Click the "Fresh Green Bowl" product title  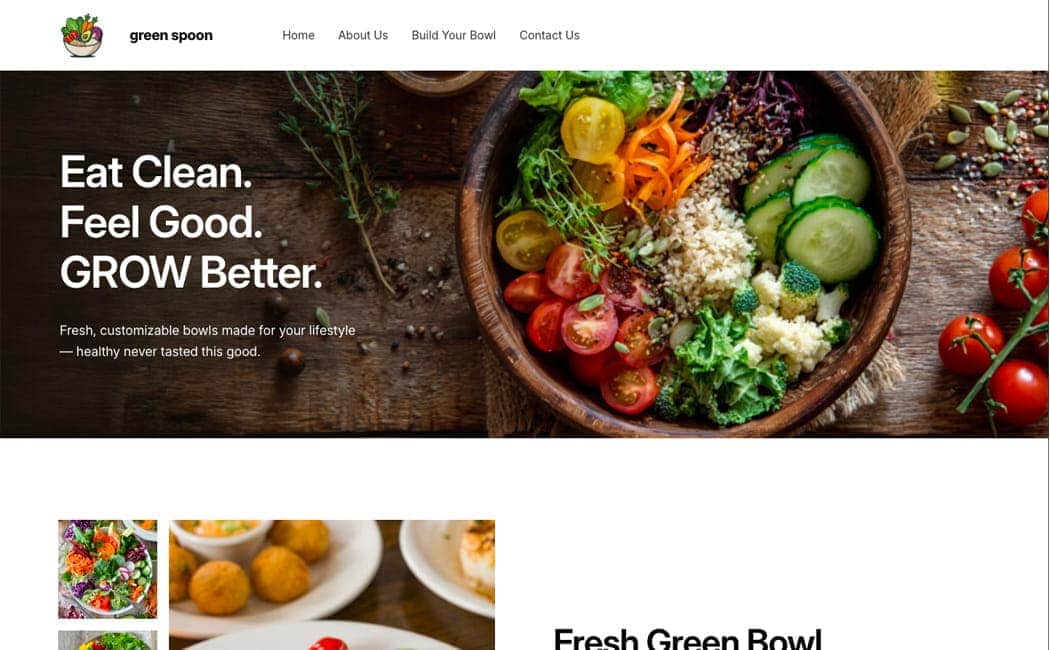tap(687, 638)
